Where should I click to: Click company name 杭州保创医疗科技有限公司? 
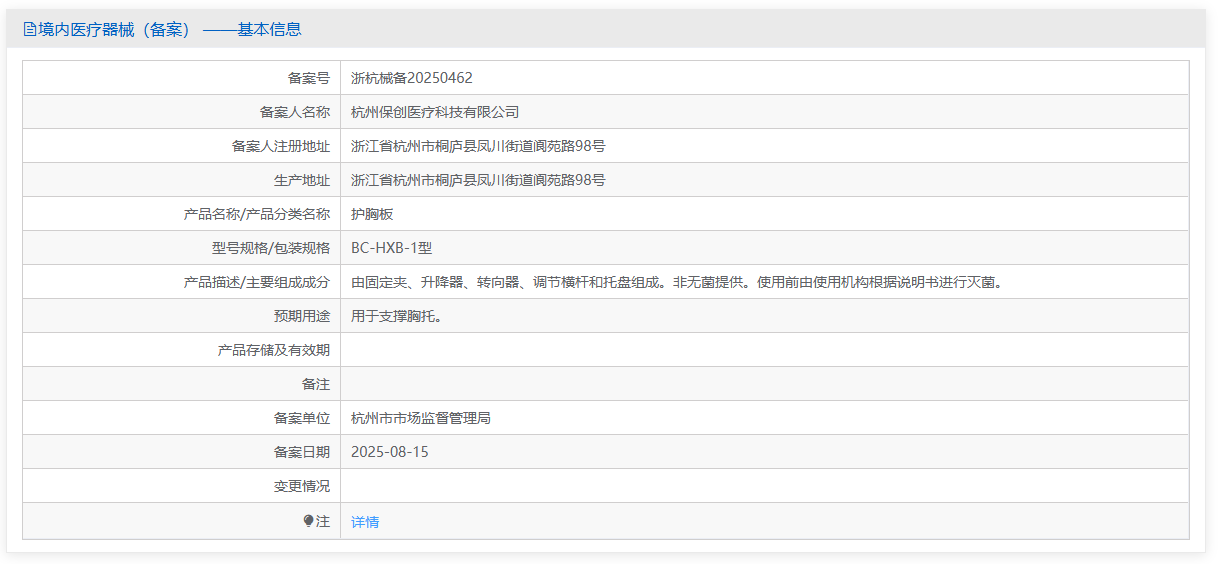tap(435, 112)
